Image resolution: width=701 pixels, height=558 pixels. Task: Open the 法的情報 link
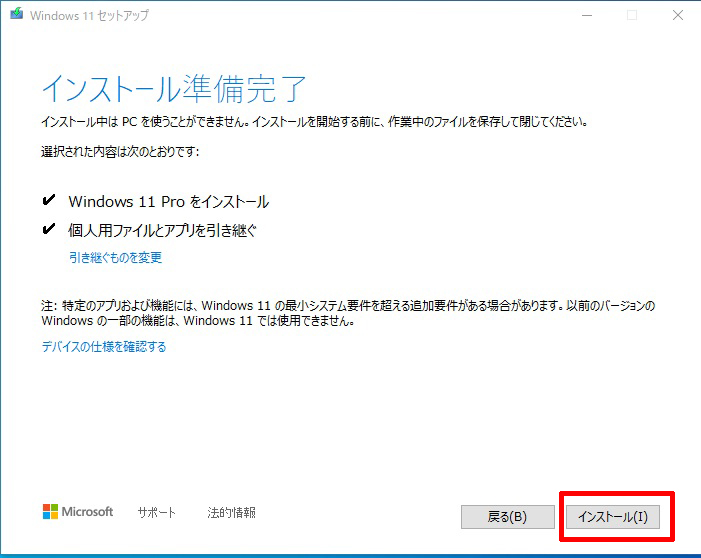tap(232, 512)
